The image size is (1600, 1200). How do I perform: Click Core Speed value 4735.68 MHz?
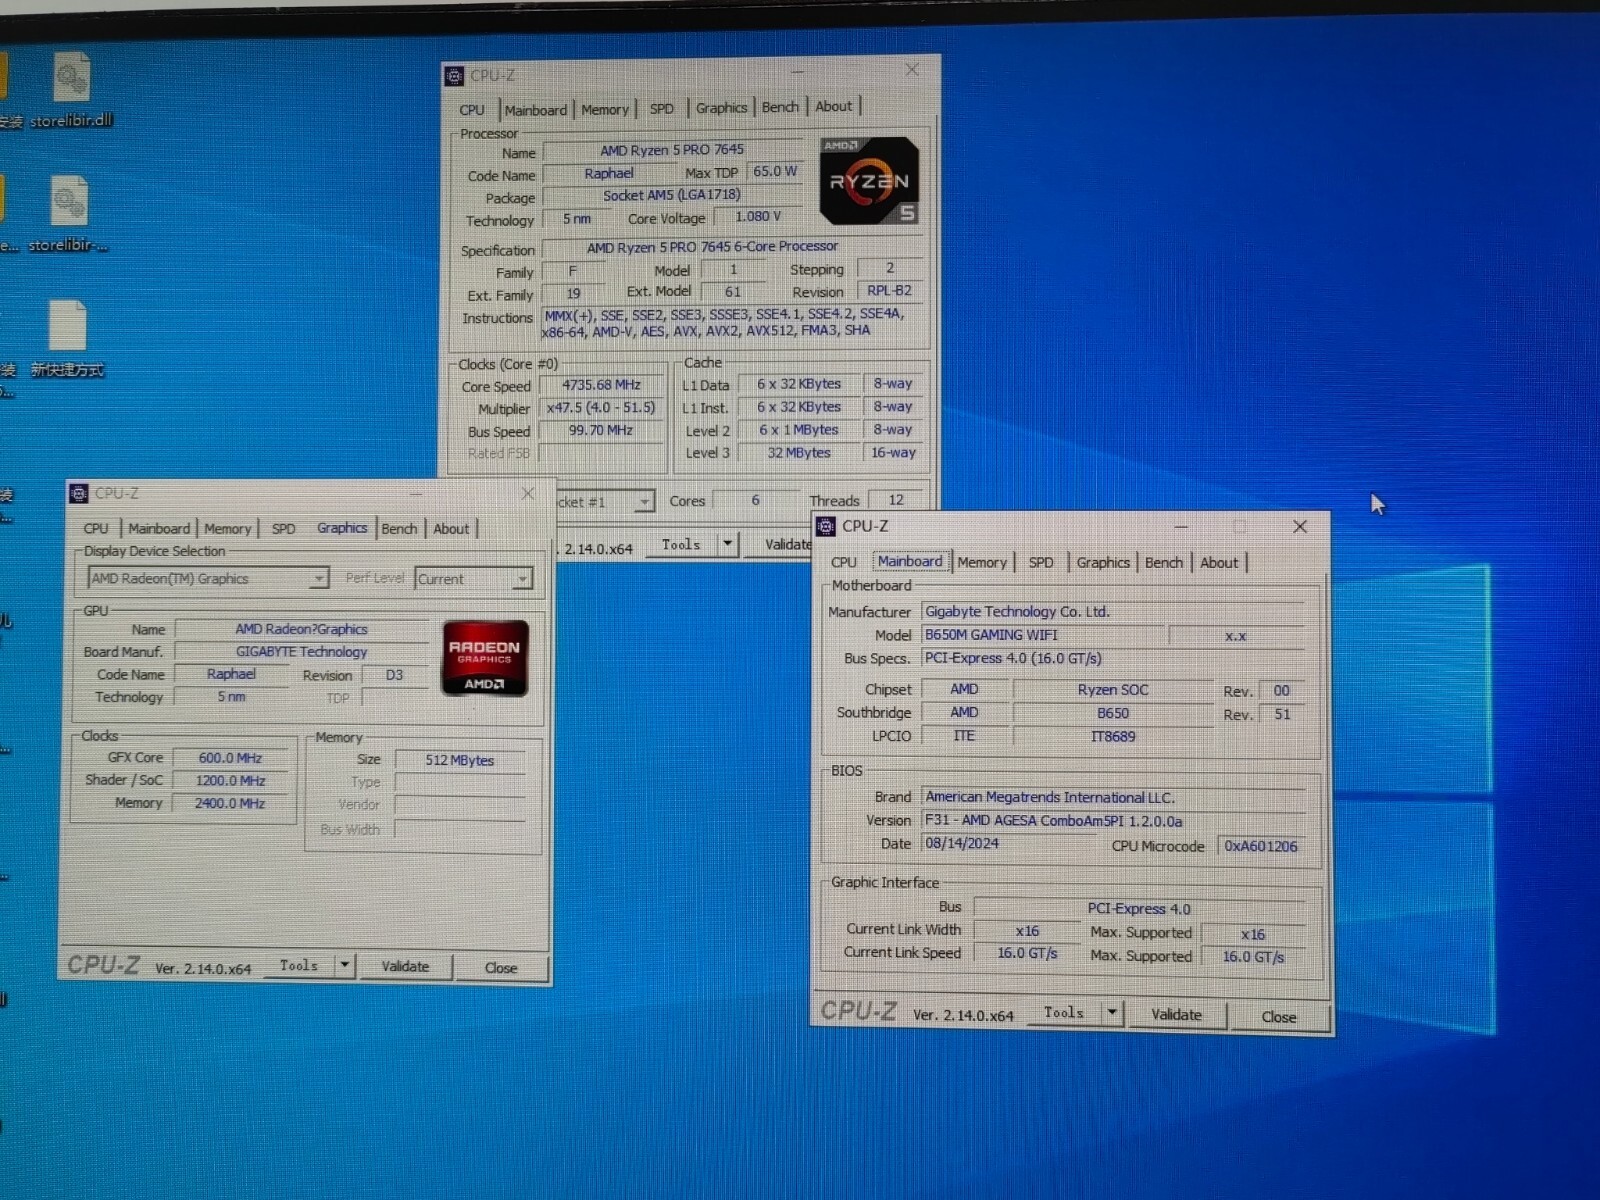point(601,385)
